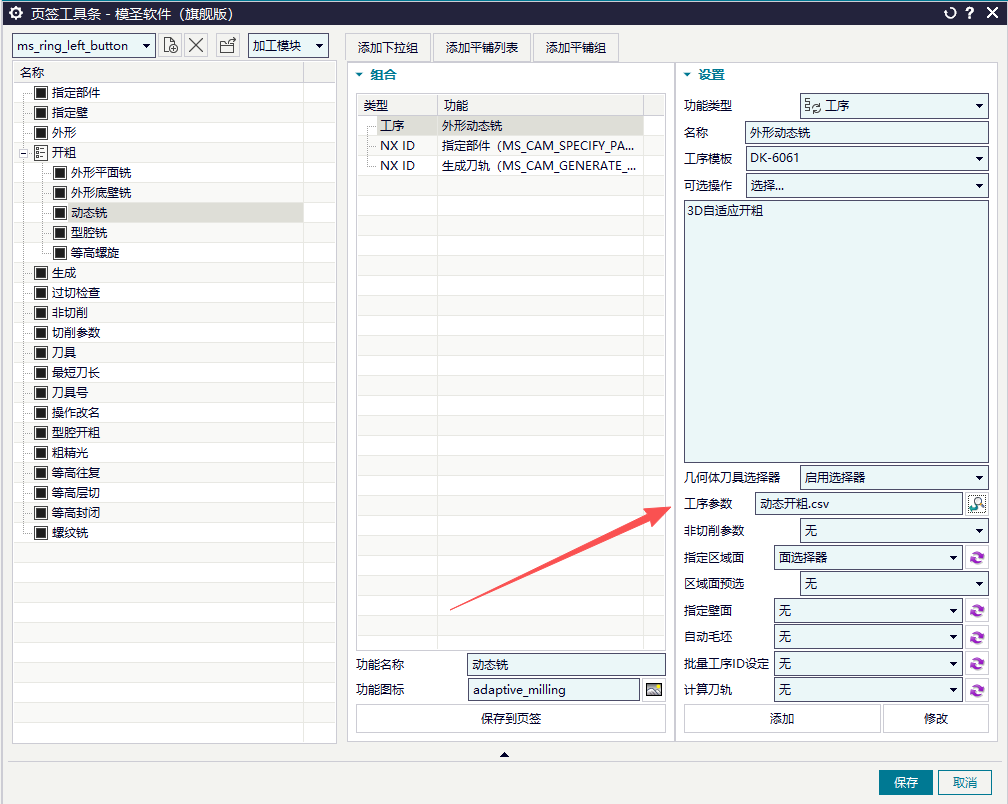
Task: Select 等高封闭 in the tree
Action: click(x=76, y=513)
